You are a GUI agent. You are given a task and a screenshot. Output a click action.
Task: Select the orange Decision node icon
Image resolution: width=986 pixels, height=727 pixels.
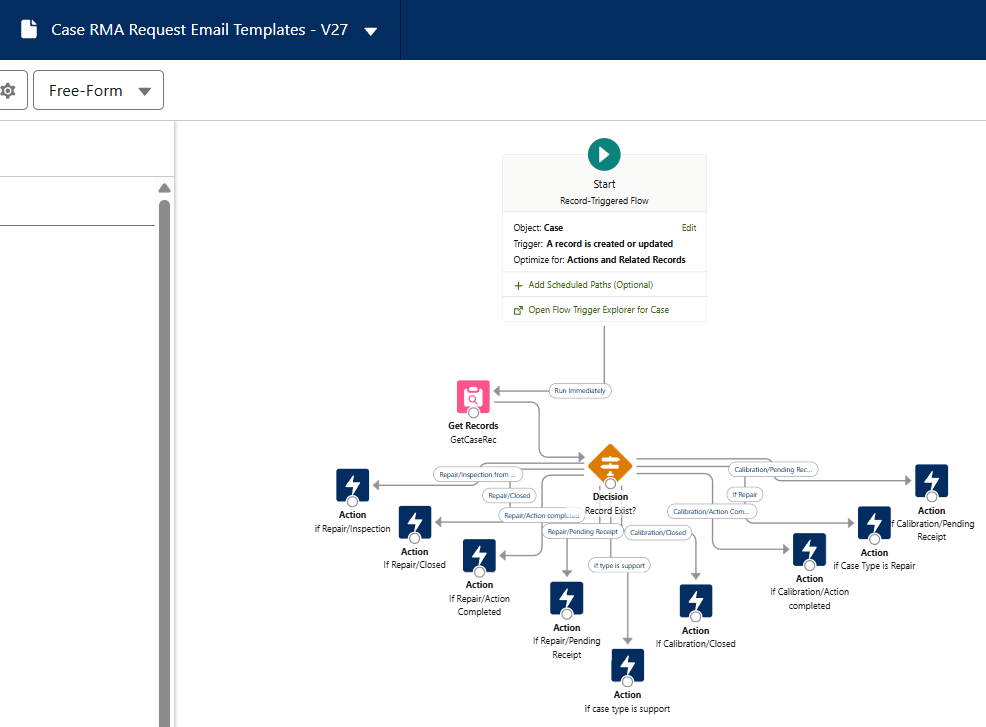point(610,463)
